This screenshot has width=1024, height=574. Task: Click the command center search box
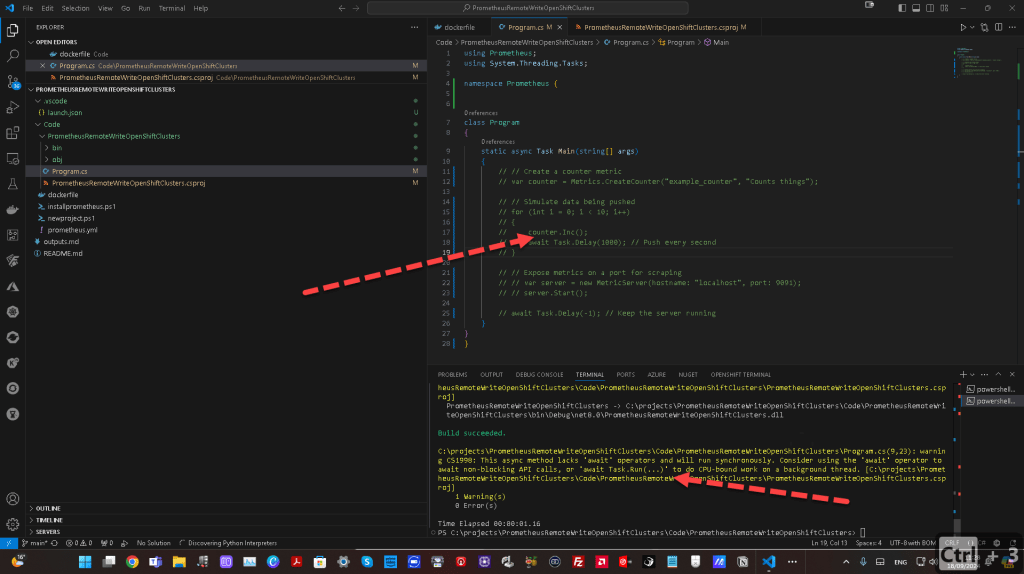pos(528,8)
